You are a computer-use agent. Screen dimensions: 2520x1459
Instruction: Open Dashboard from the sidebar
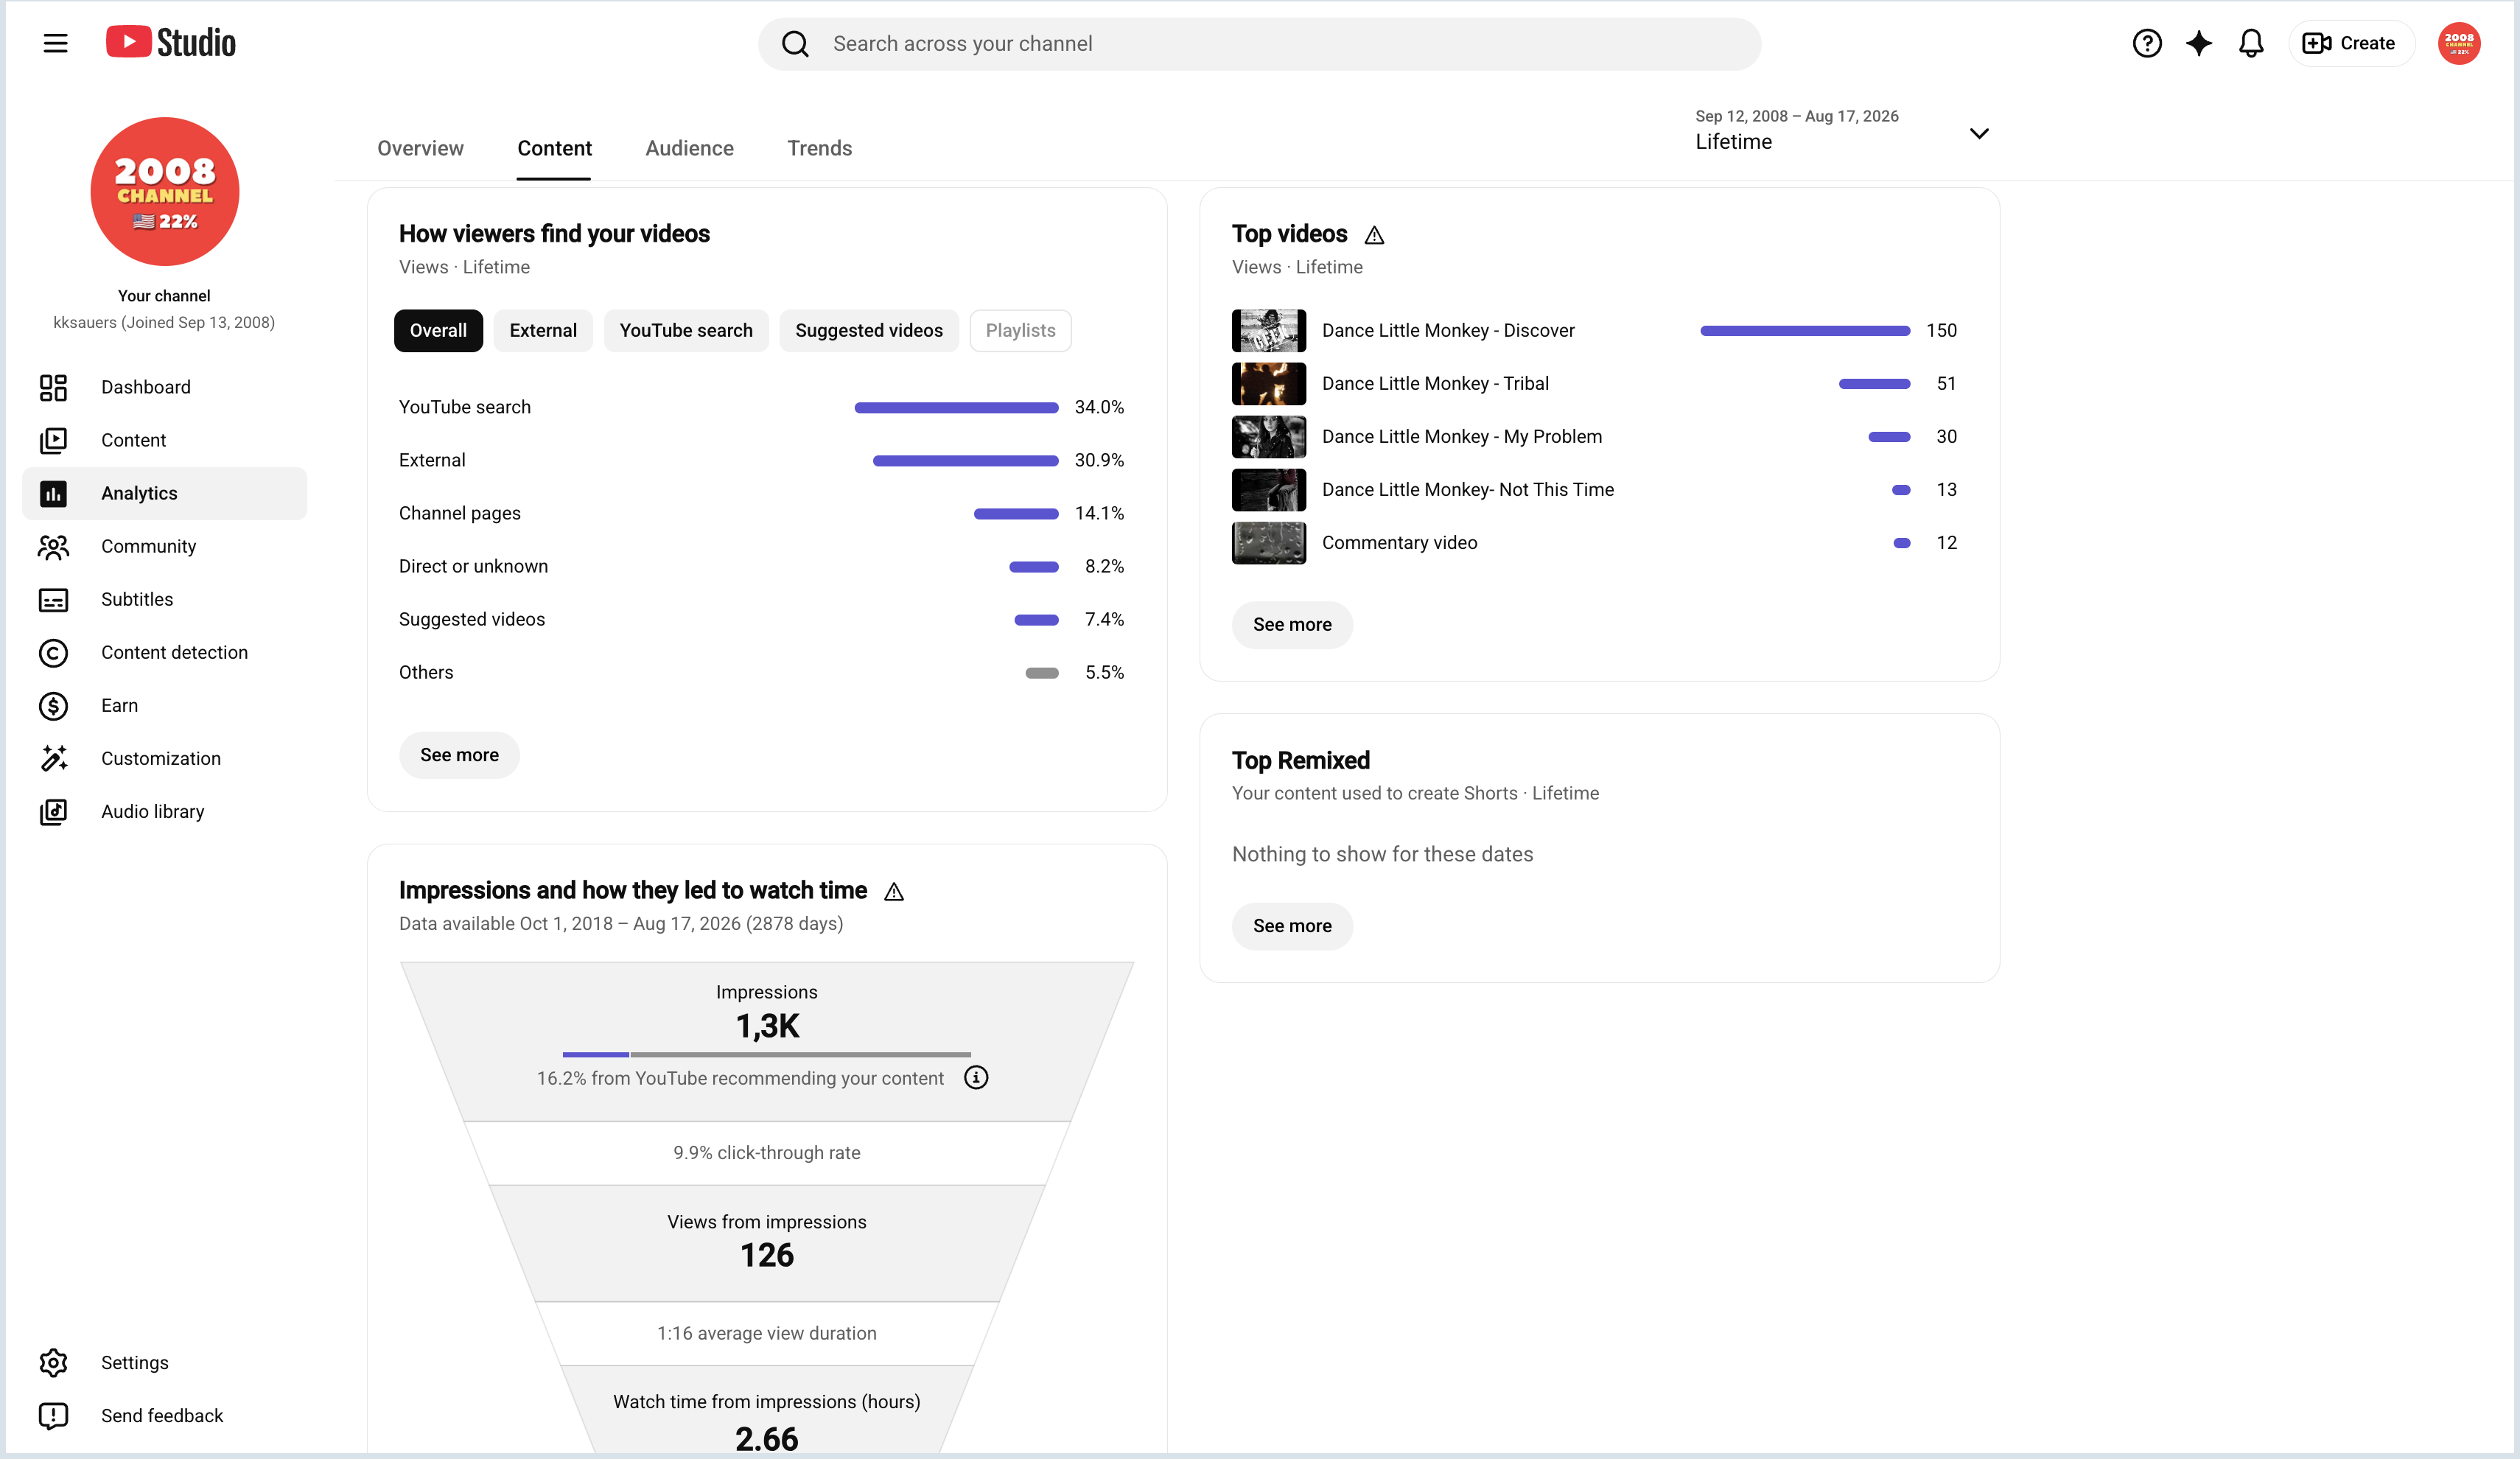click(165, 387)
